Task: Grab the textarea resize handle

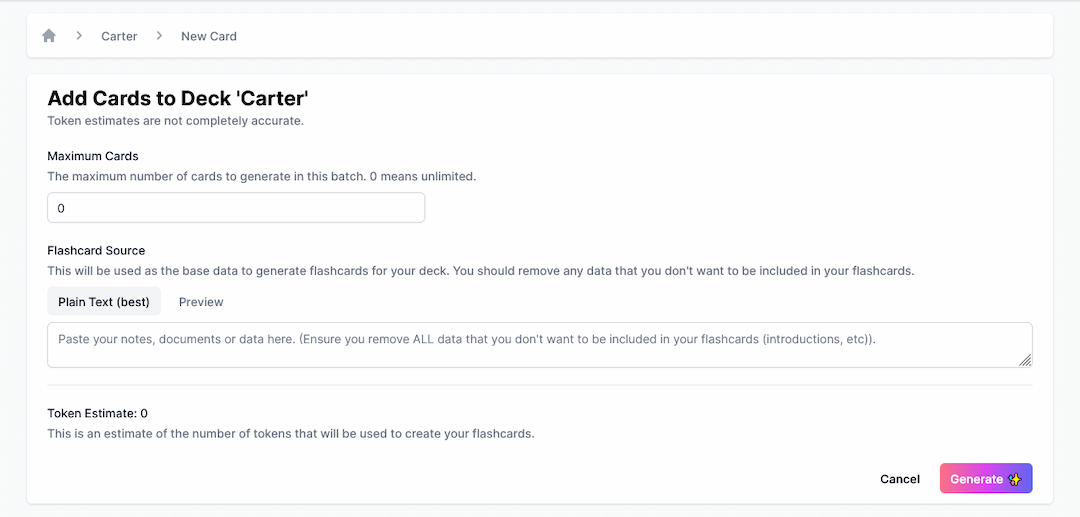Action: pos(1025,360)
